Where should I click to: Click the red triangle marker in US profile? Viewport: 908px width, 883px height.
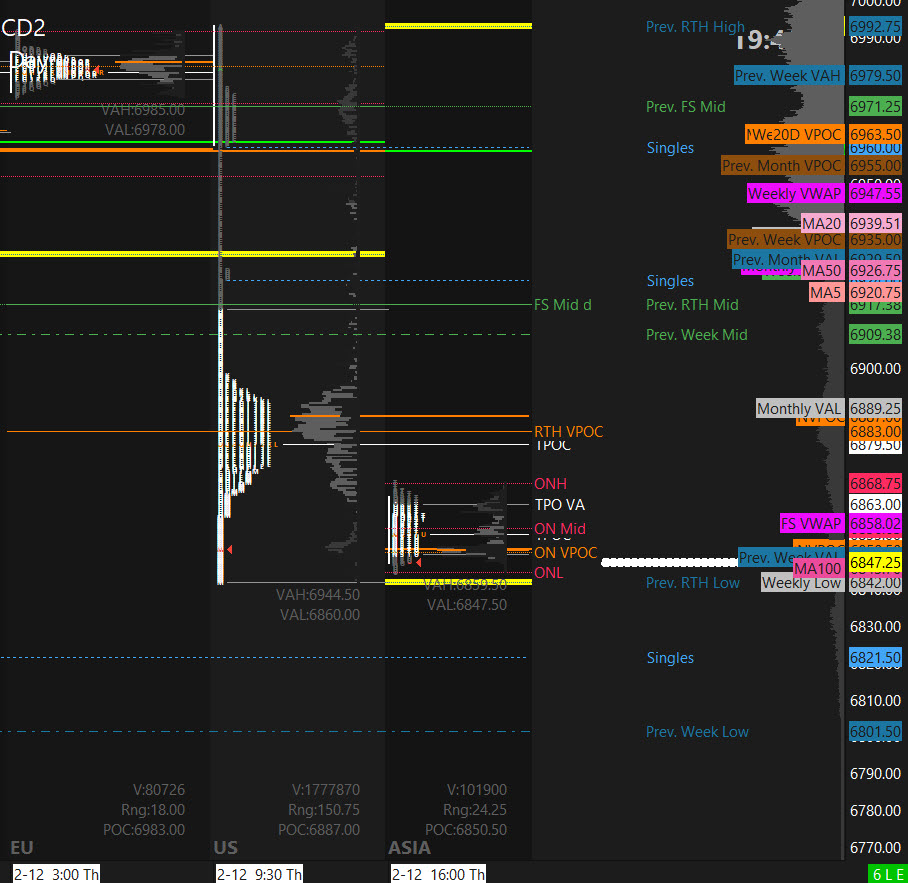230,550
